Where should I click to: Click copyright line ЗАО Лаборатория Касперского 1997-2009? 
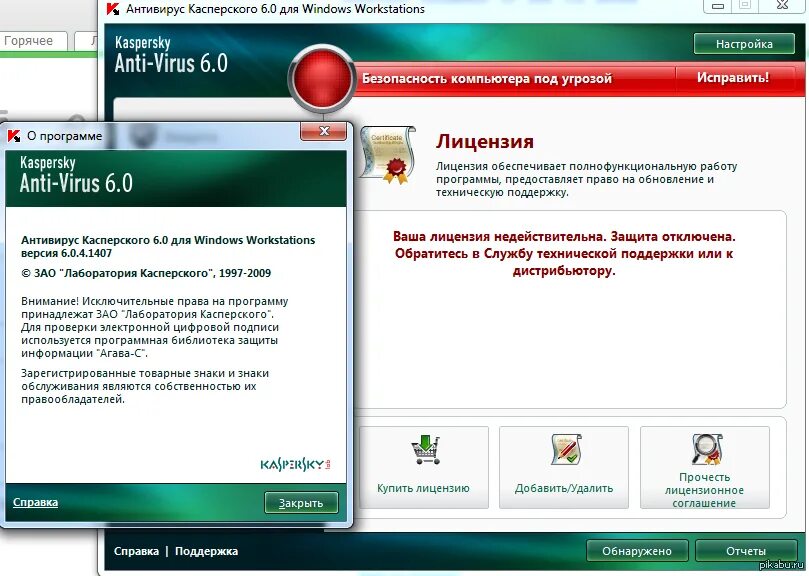pos(146,274)
